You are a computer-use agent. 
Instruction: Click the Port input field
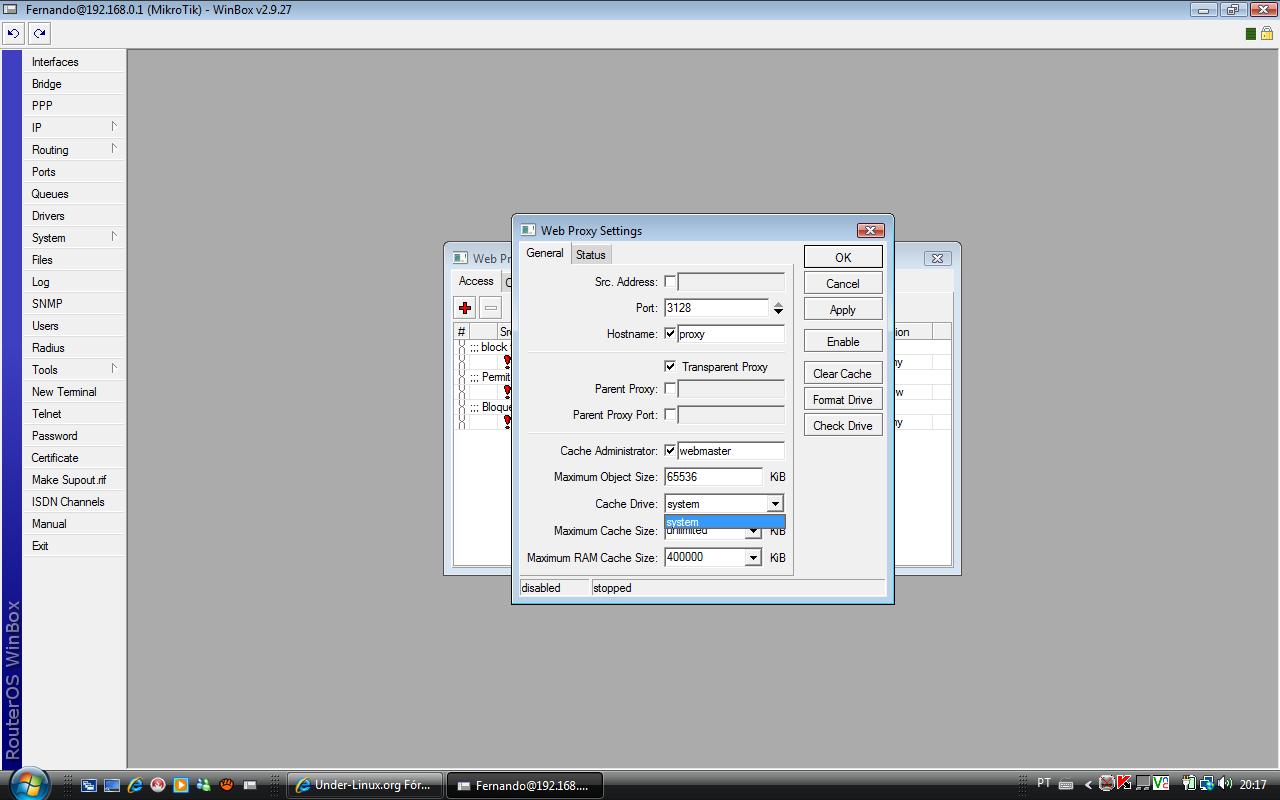[x=716, y=308]
